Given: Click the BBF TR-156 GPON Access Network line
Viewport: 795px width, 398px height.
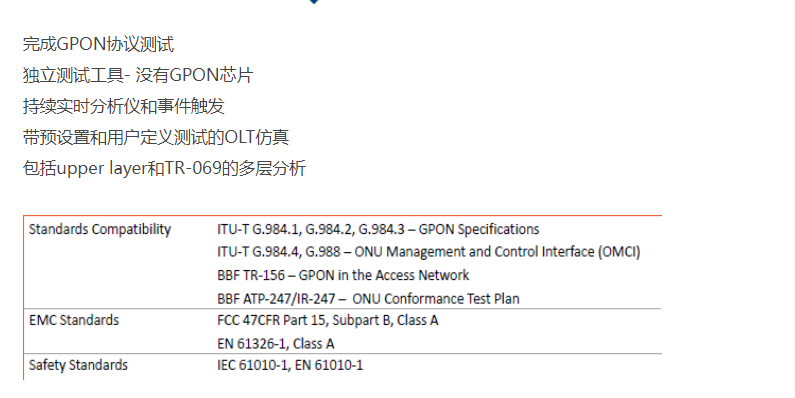Looking at the screenshot, I should click(343, 275).
